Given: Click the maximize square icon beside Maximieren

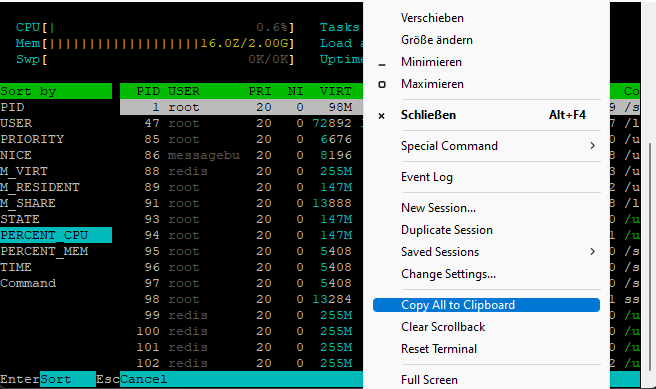Looking at the screenshot, I should click(382, 84).
